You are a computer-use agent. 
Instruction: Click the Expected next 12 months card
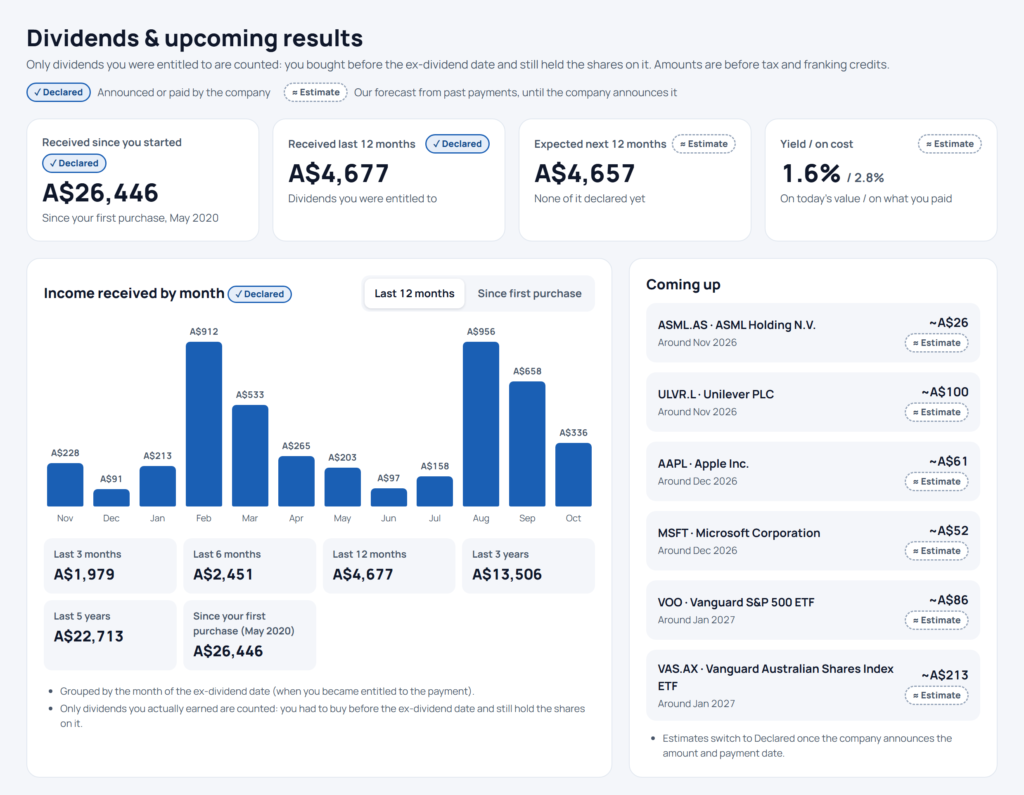pos(635,180)
